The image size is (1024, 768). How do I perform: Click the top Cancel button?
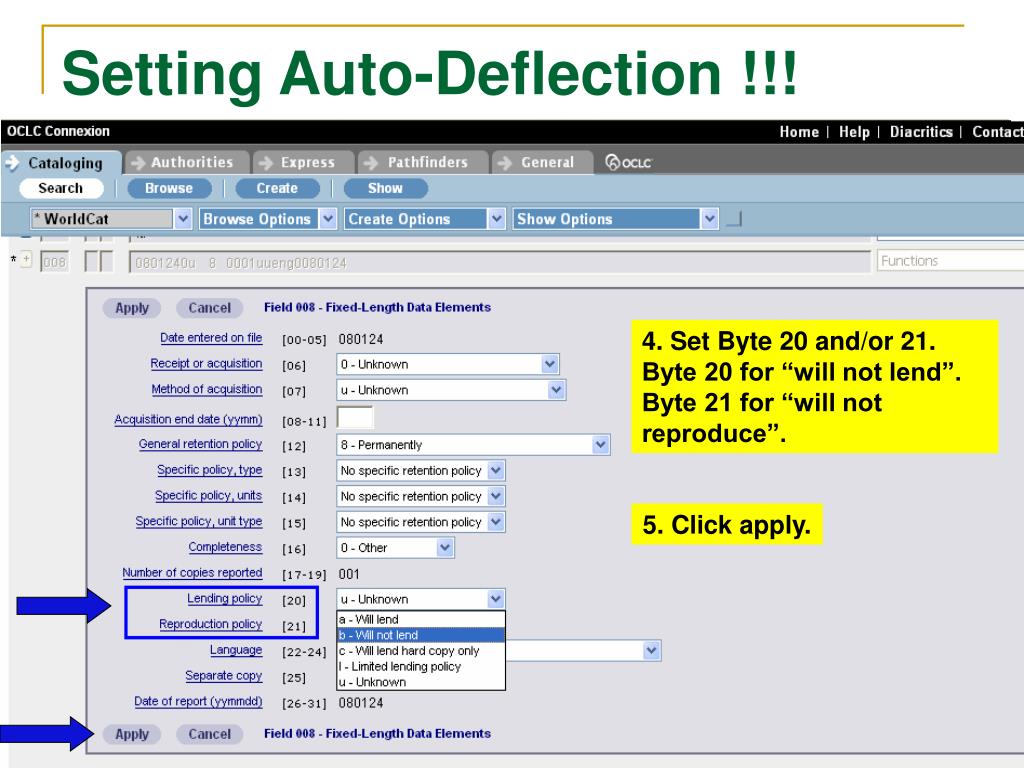210,308
